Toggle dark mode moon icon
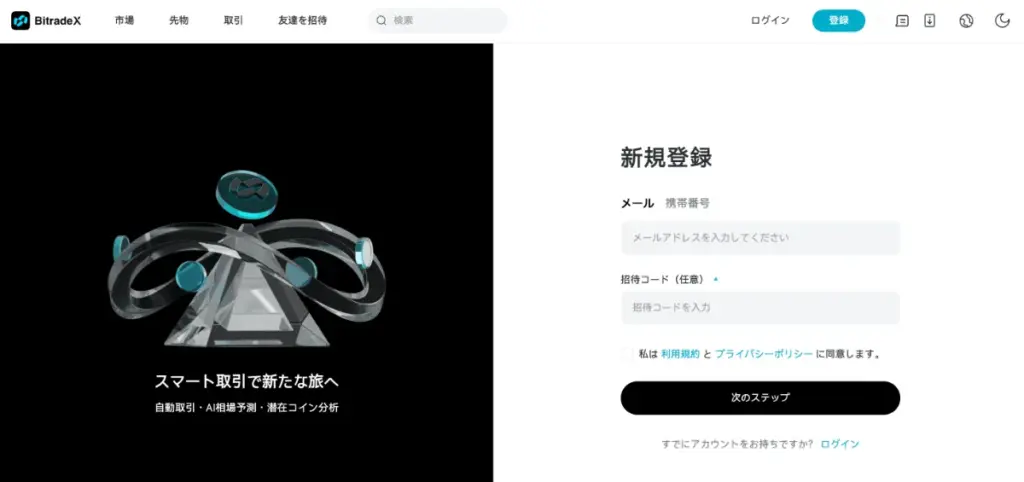The image size is (1024, 482). tap(1002, 21)
